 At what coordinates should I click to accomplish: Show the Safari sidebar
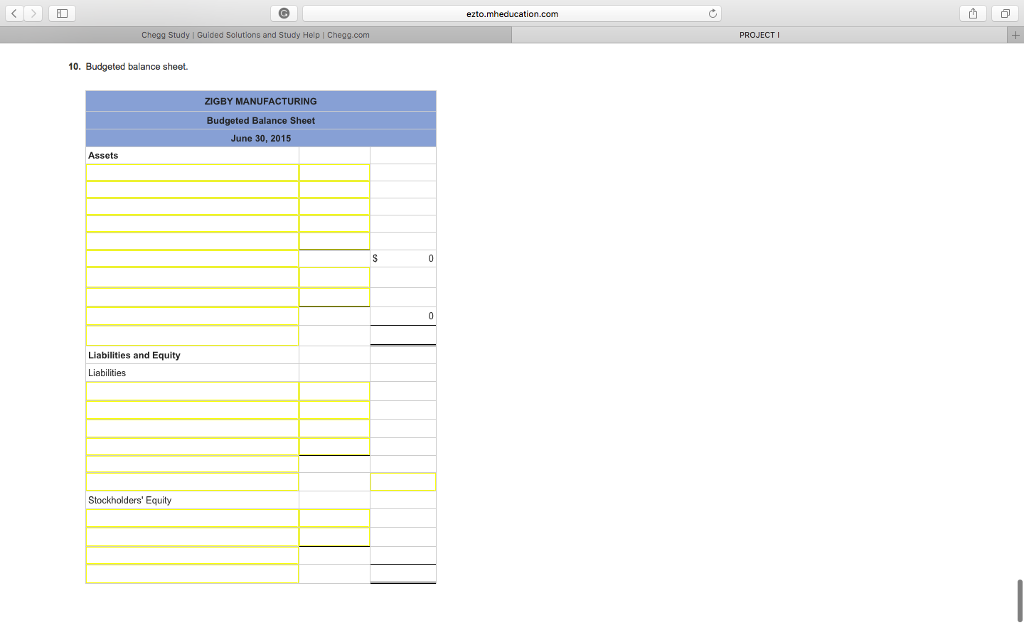(x=62, y=13)
